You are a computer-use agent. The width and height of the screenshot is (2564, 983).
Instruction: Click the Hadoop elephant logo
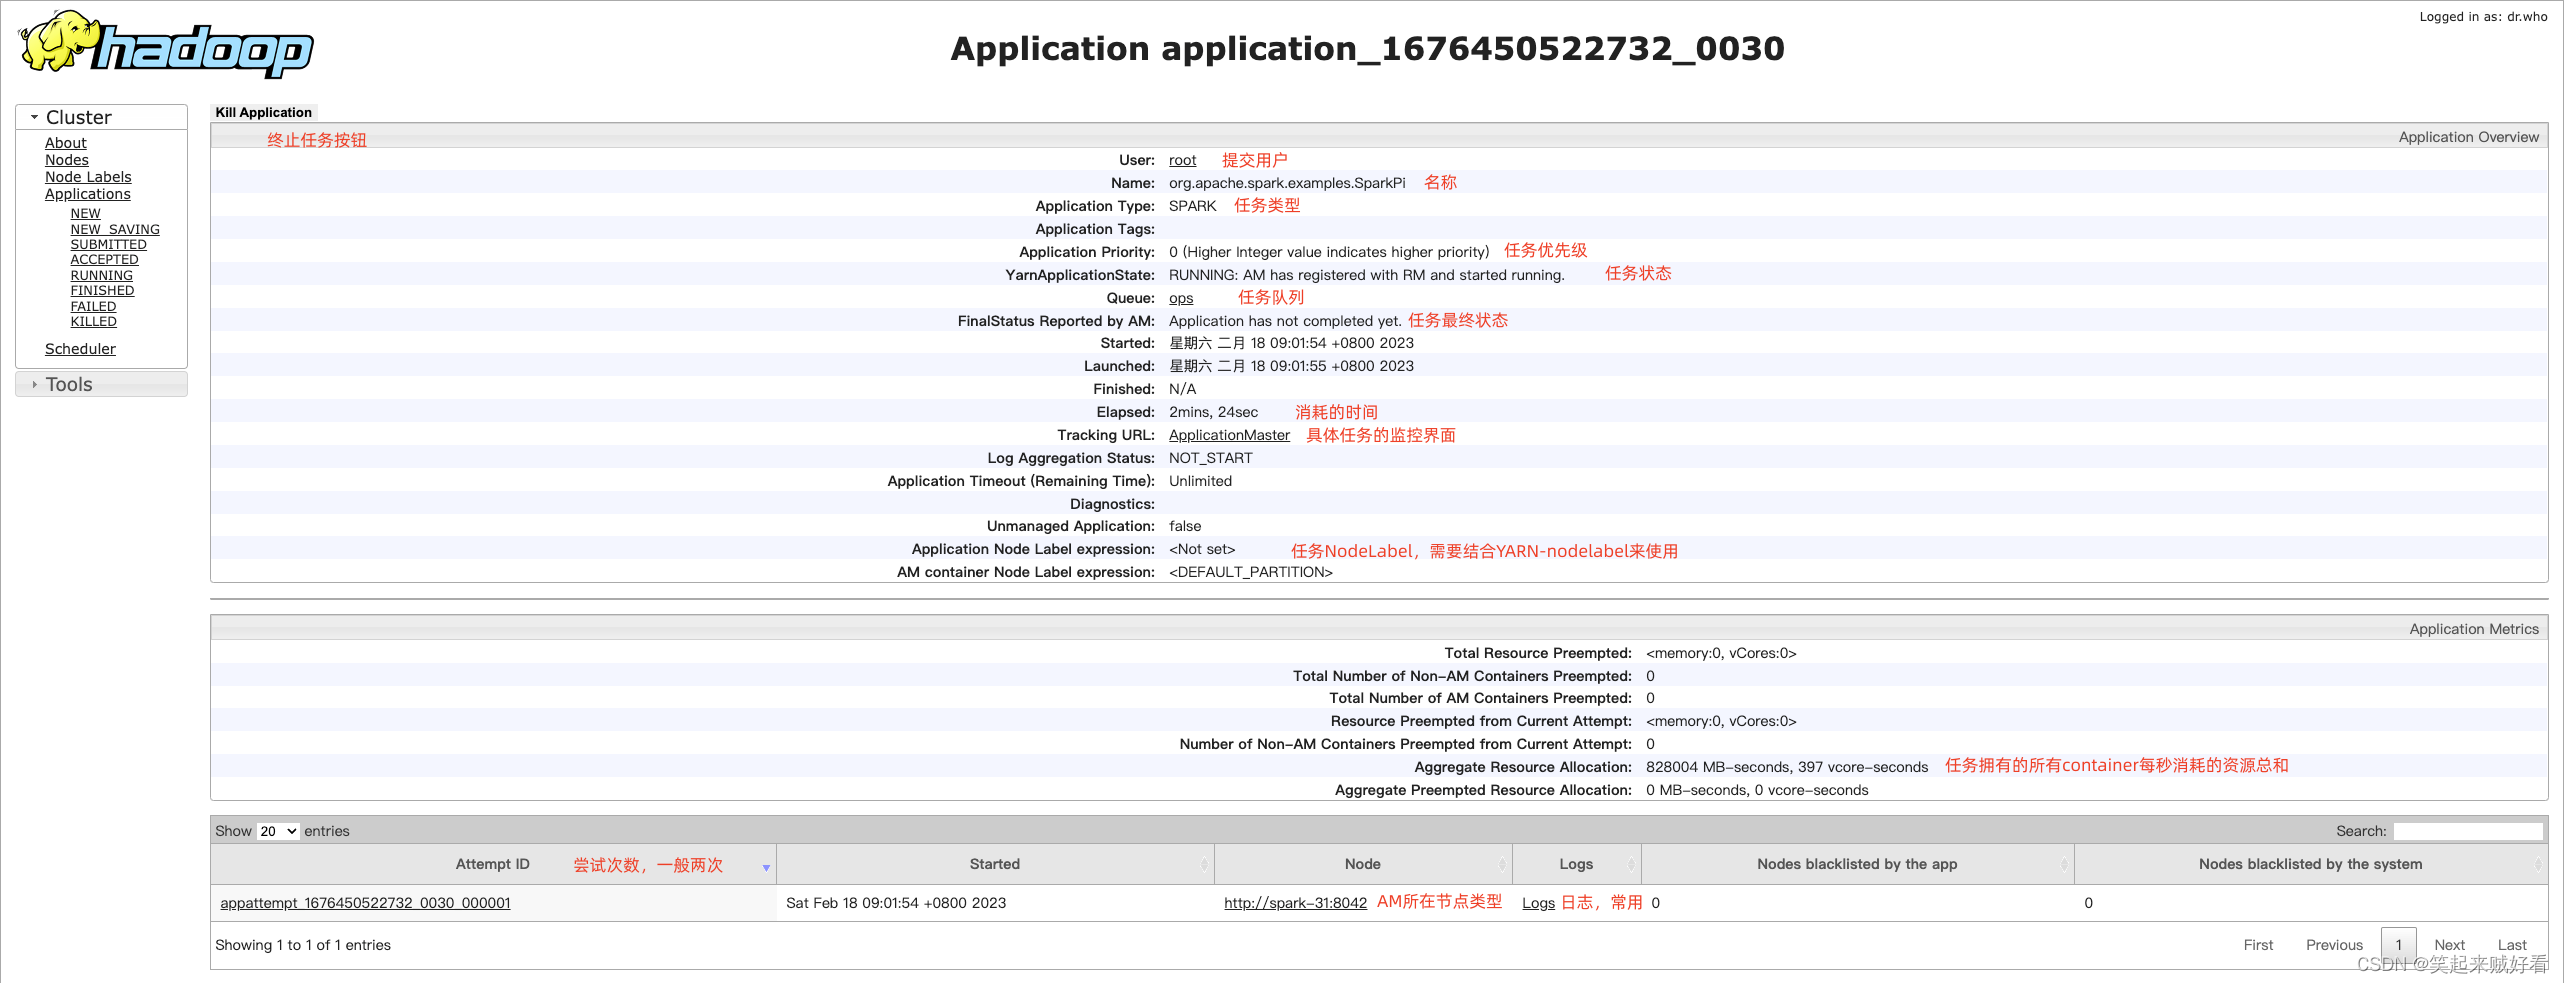pyautogui.click(x=166, y=44)
